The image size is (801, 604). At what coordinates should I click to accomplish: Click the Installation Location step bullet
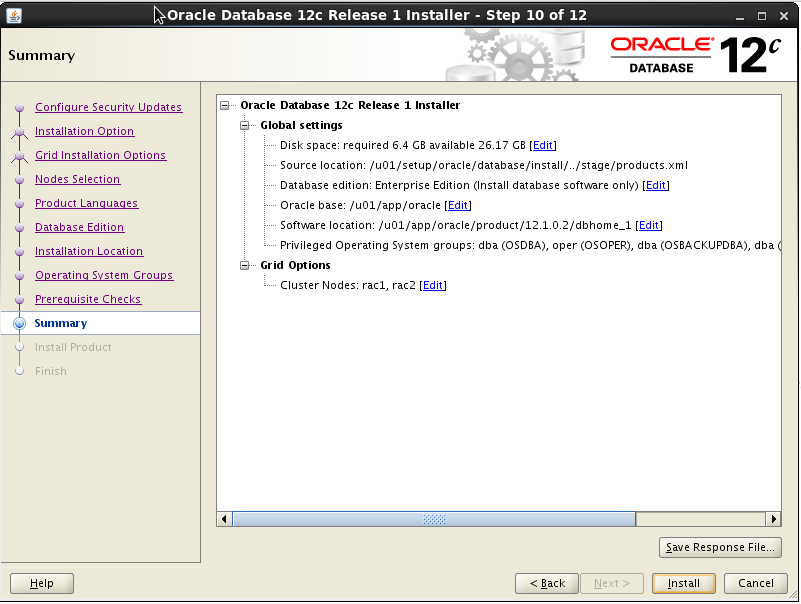click(x=19, y=252)
